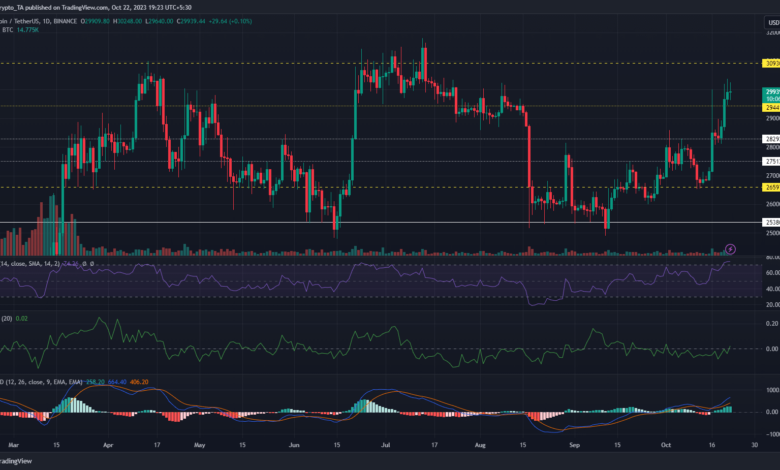780x470 pixels.
Task: Click the yellow 30930 price level label
Action: coord(770,62)
